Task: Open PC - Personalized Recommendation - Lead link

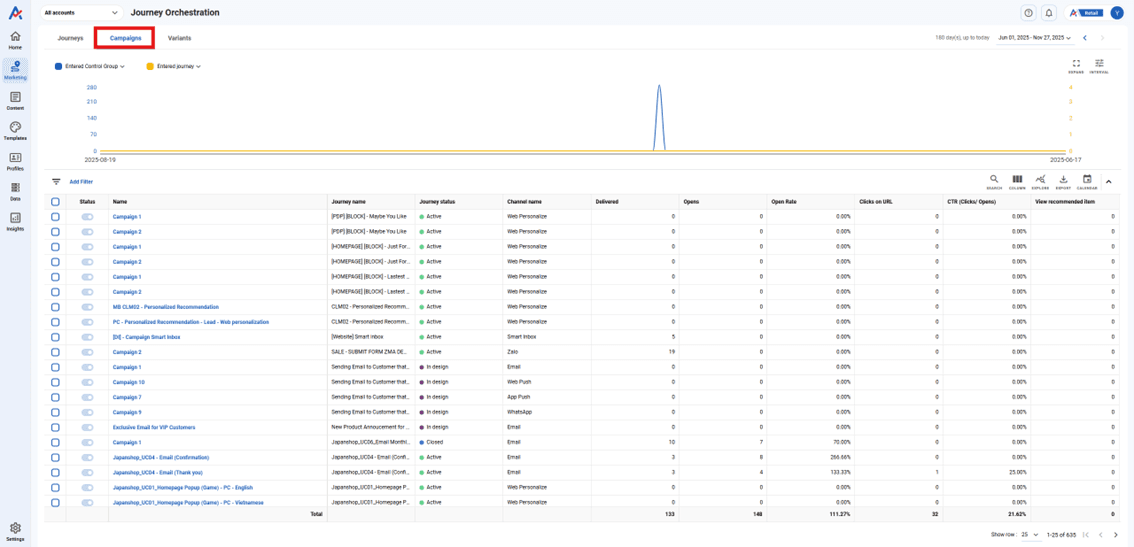Action: [x=191, y=322]
